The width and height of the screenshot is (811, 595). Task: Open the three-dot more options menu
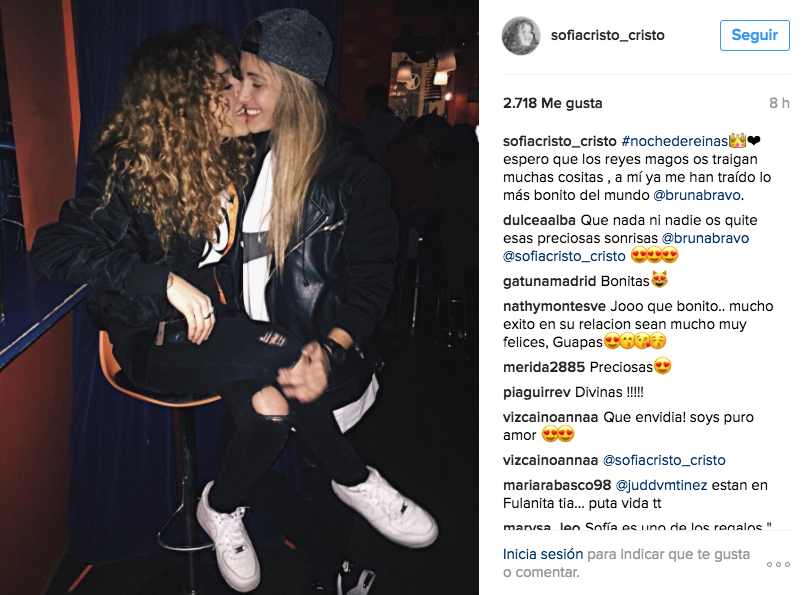coord(778,564)
